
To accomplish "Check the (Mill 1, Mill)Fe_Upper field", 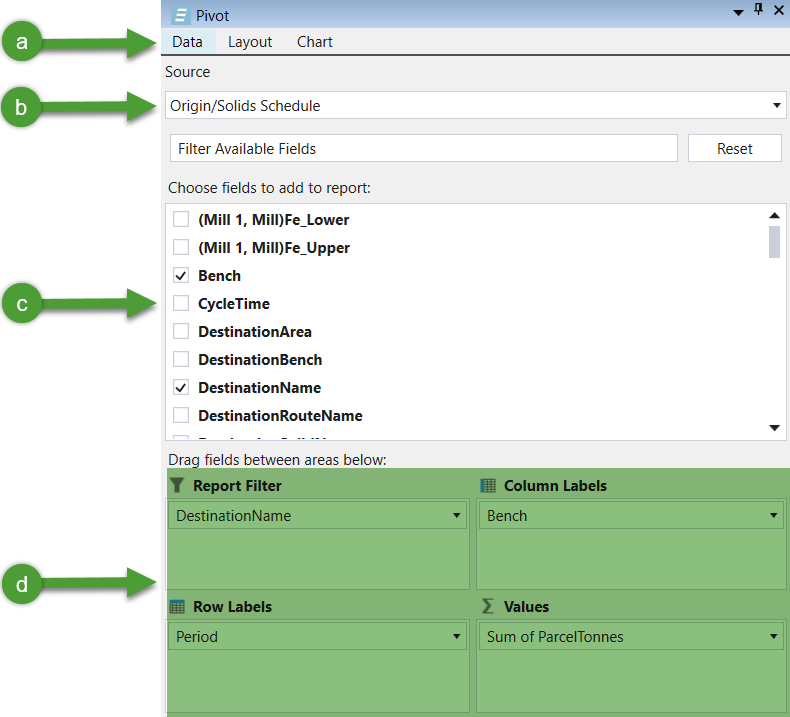I will [181, 247].
